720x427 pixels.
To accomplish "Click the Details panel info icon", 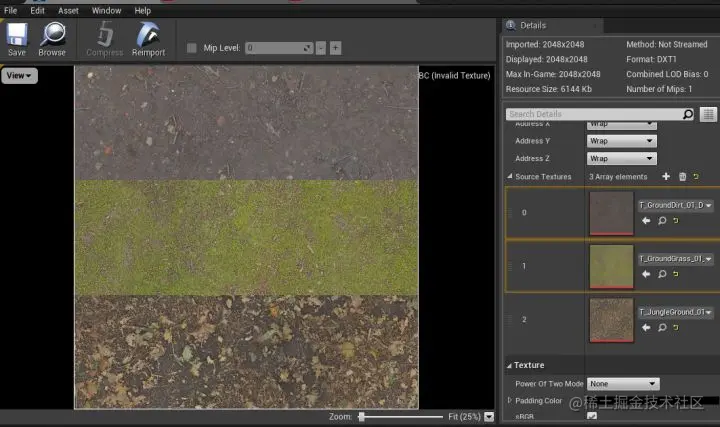I will click(511, 25).
